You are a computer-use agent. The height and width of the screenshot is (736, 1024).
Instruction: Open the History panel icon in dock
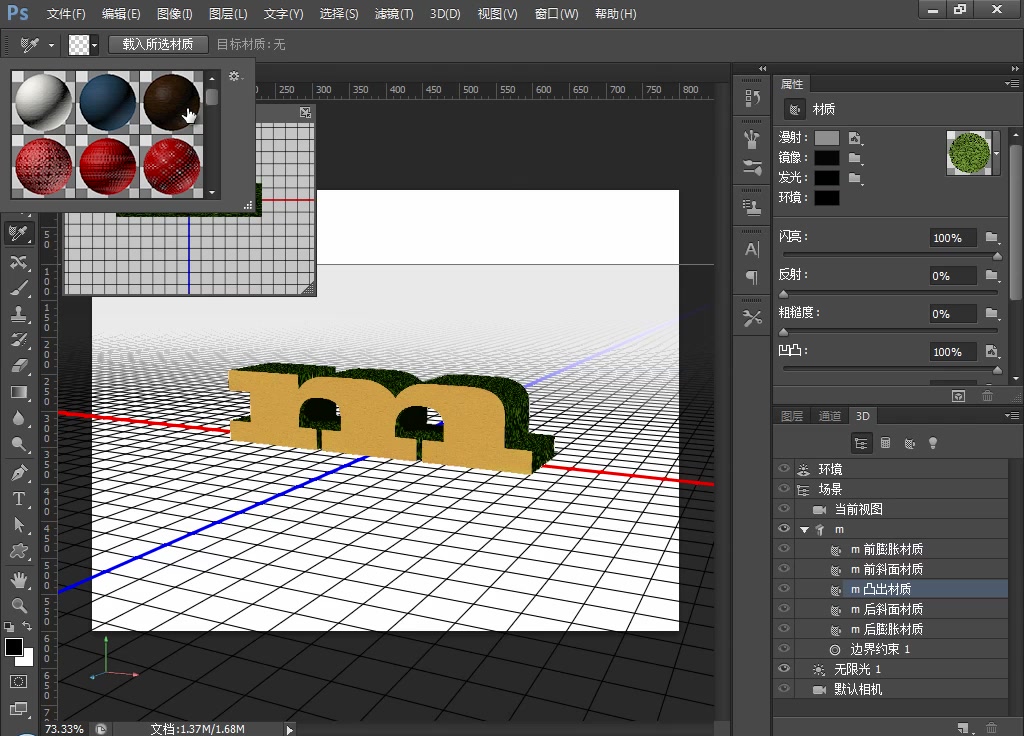coord(752,98)
